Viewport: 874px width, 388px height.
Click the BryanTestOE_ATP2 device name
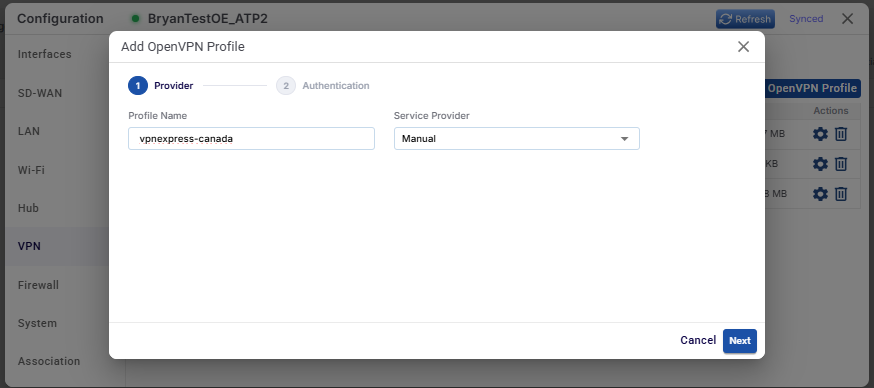coord(207,19)
